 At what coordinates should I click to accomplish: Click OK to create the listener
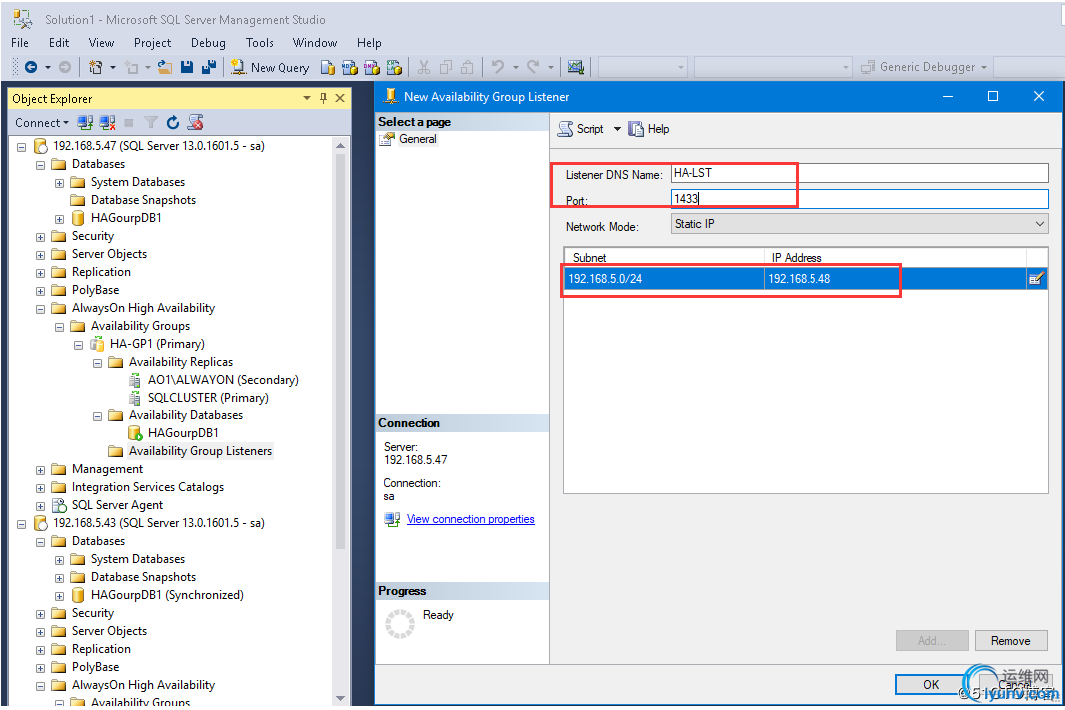tap(931, 684)
